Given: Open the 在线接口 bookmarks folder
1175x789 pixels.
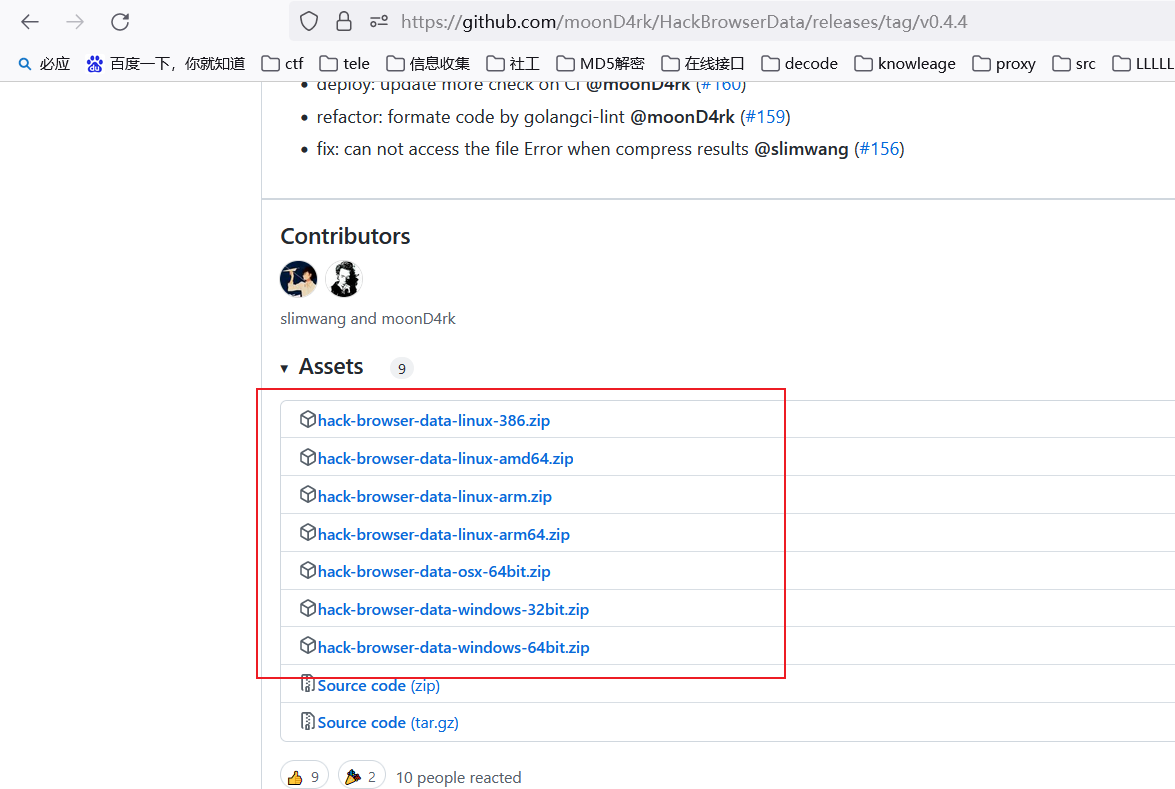Looking at the screenshot, I should [703, 64].
